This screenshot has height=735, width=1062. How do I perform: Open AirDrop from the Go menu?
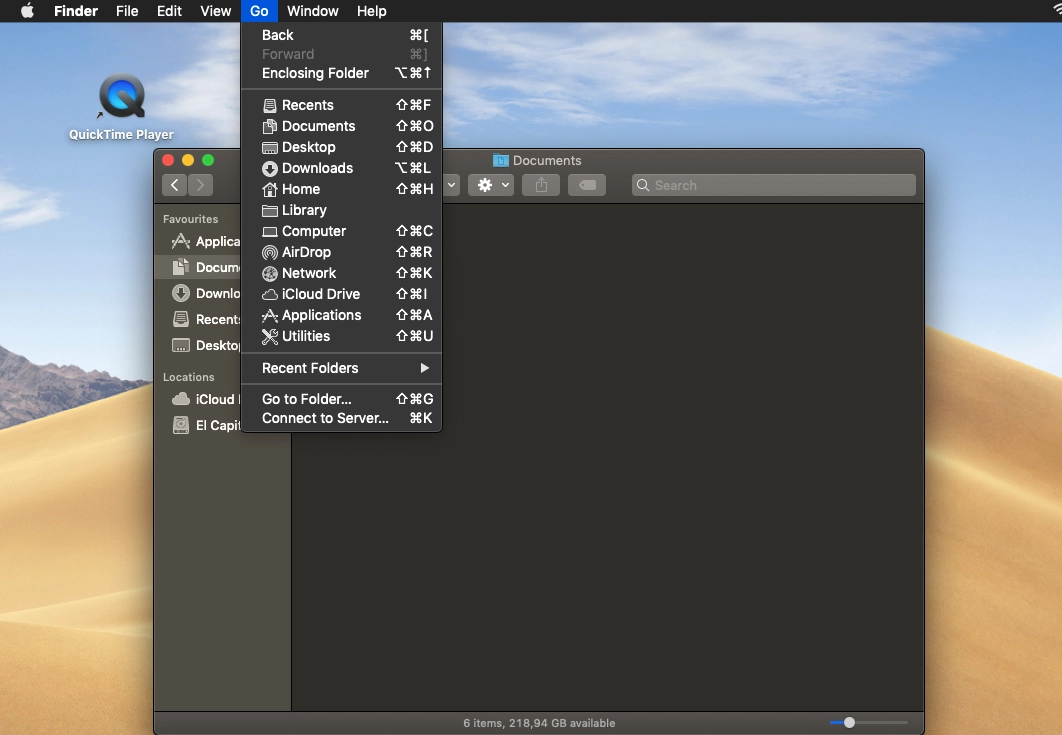pos(306,252)
